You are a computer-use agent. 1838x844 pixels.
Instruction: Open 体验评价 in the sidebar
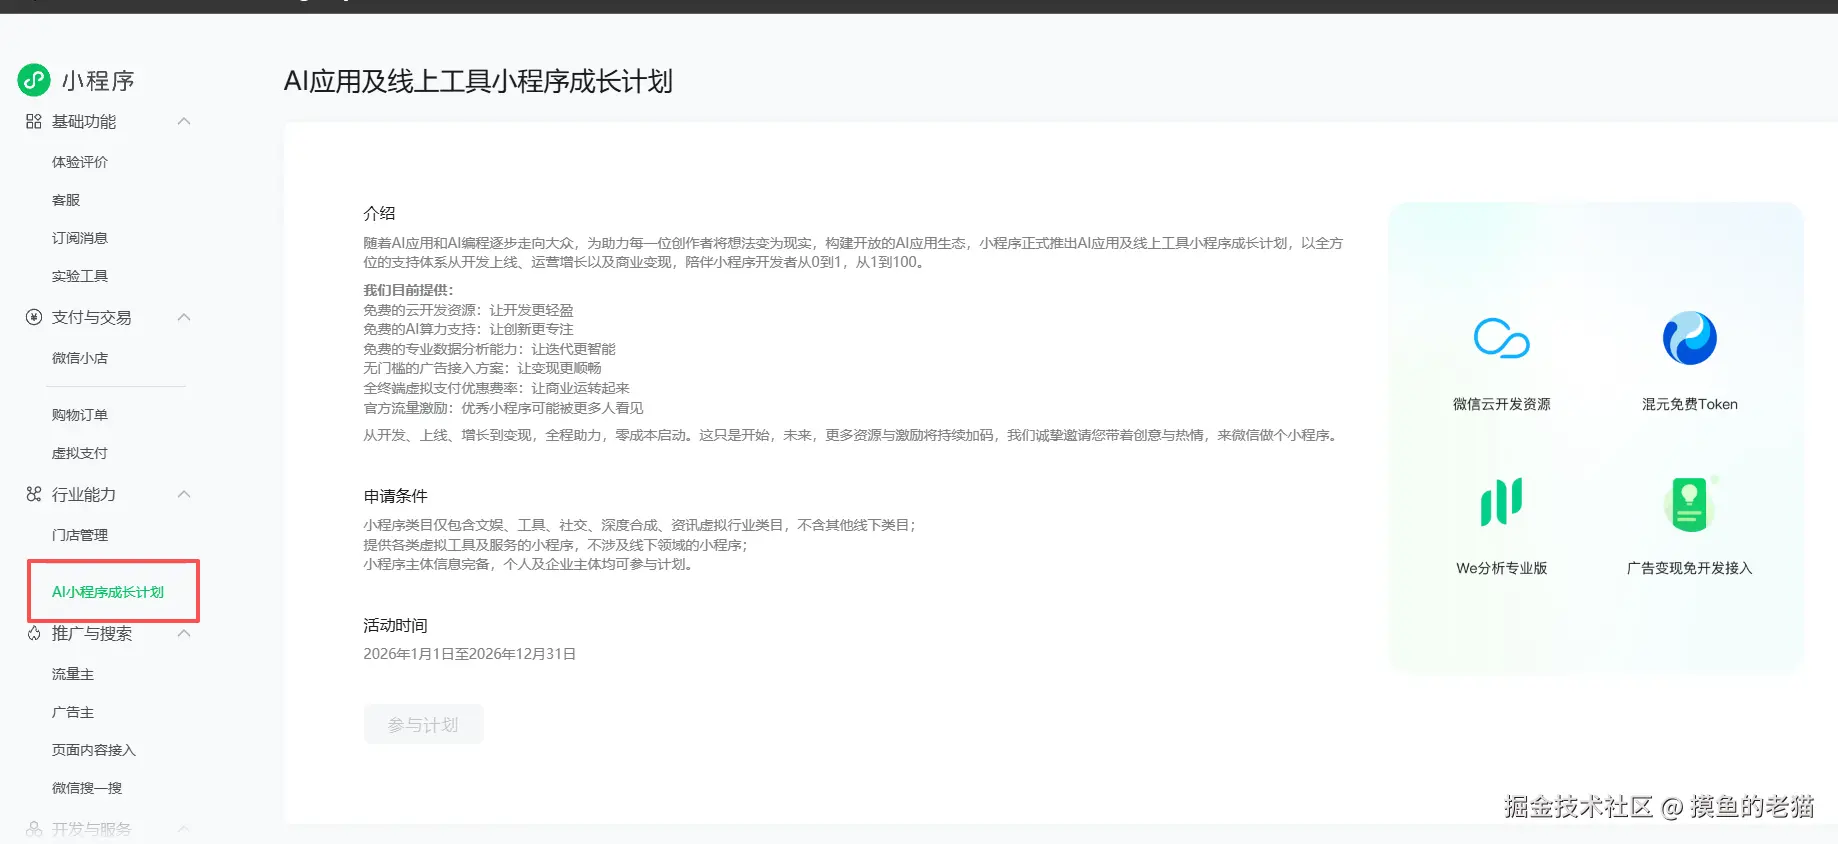point(80,162)
